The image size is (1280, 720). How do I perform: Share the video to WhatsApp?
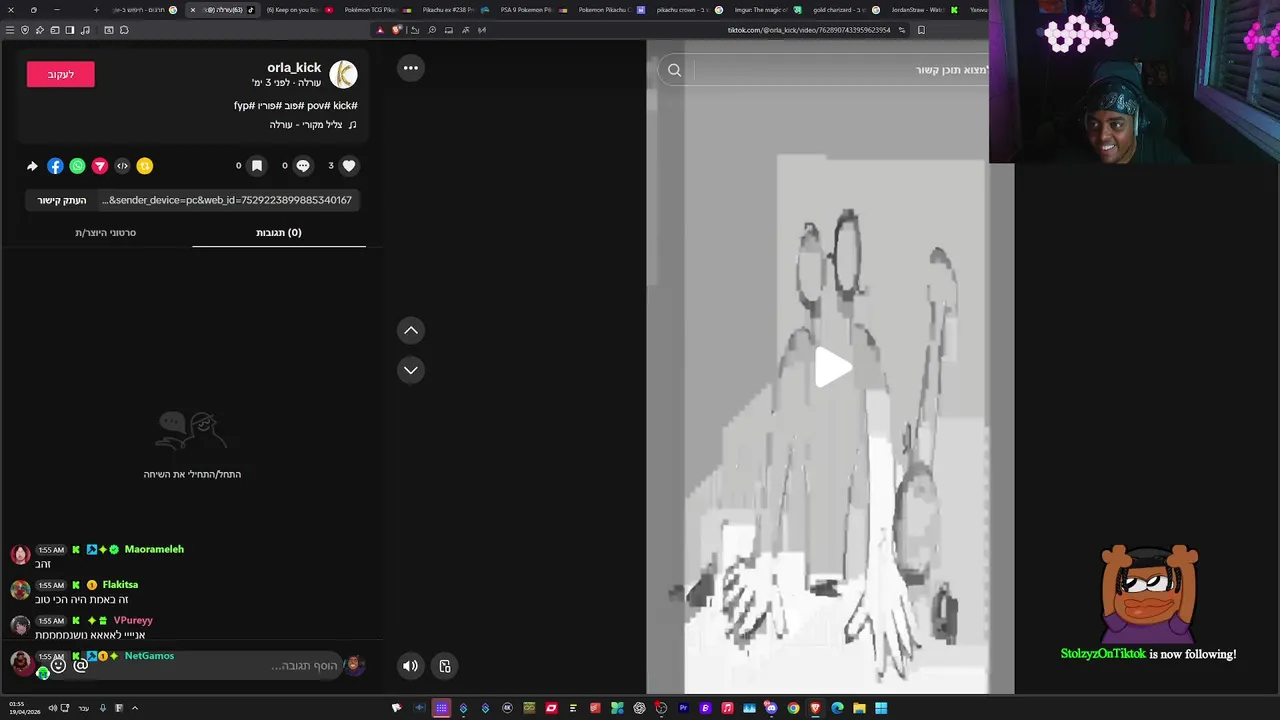tap(77, 166)
